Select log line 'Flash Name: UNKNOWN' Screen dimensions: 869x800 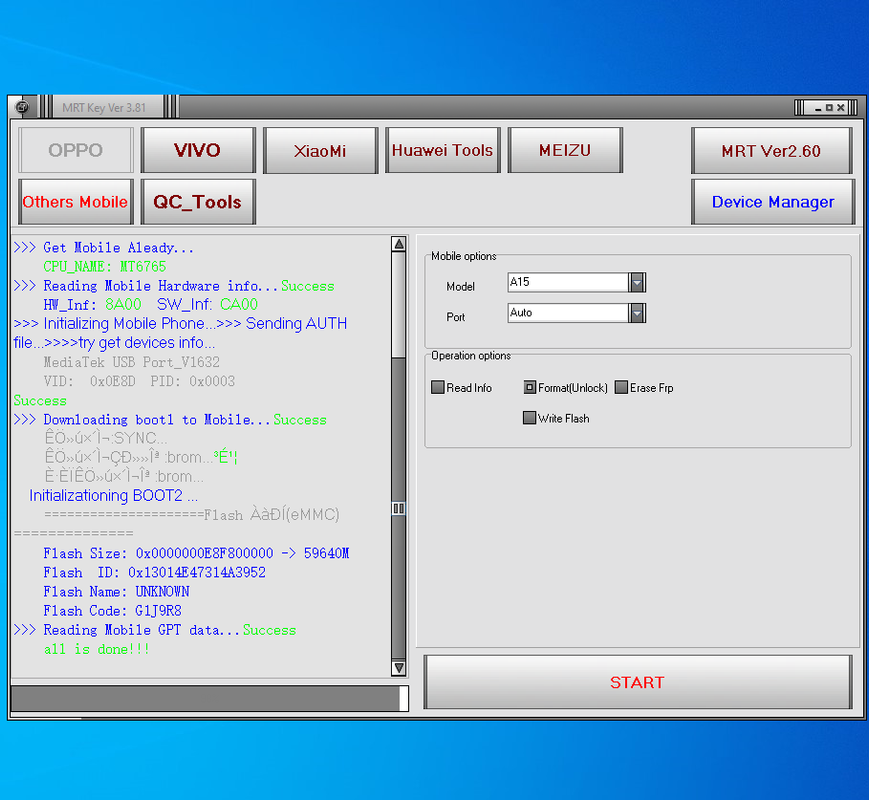coord(116,592)
